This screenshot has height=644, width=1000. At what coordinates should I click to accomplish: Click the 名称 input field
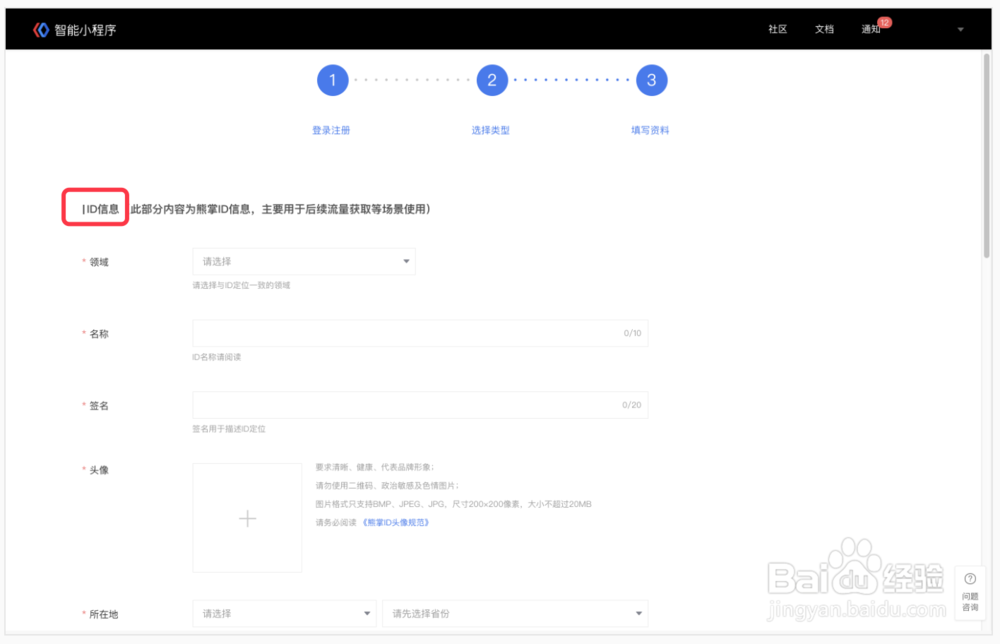click(x=420, y=333)
